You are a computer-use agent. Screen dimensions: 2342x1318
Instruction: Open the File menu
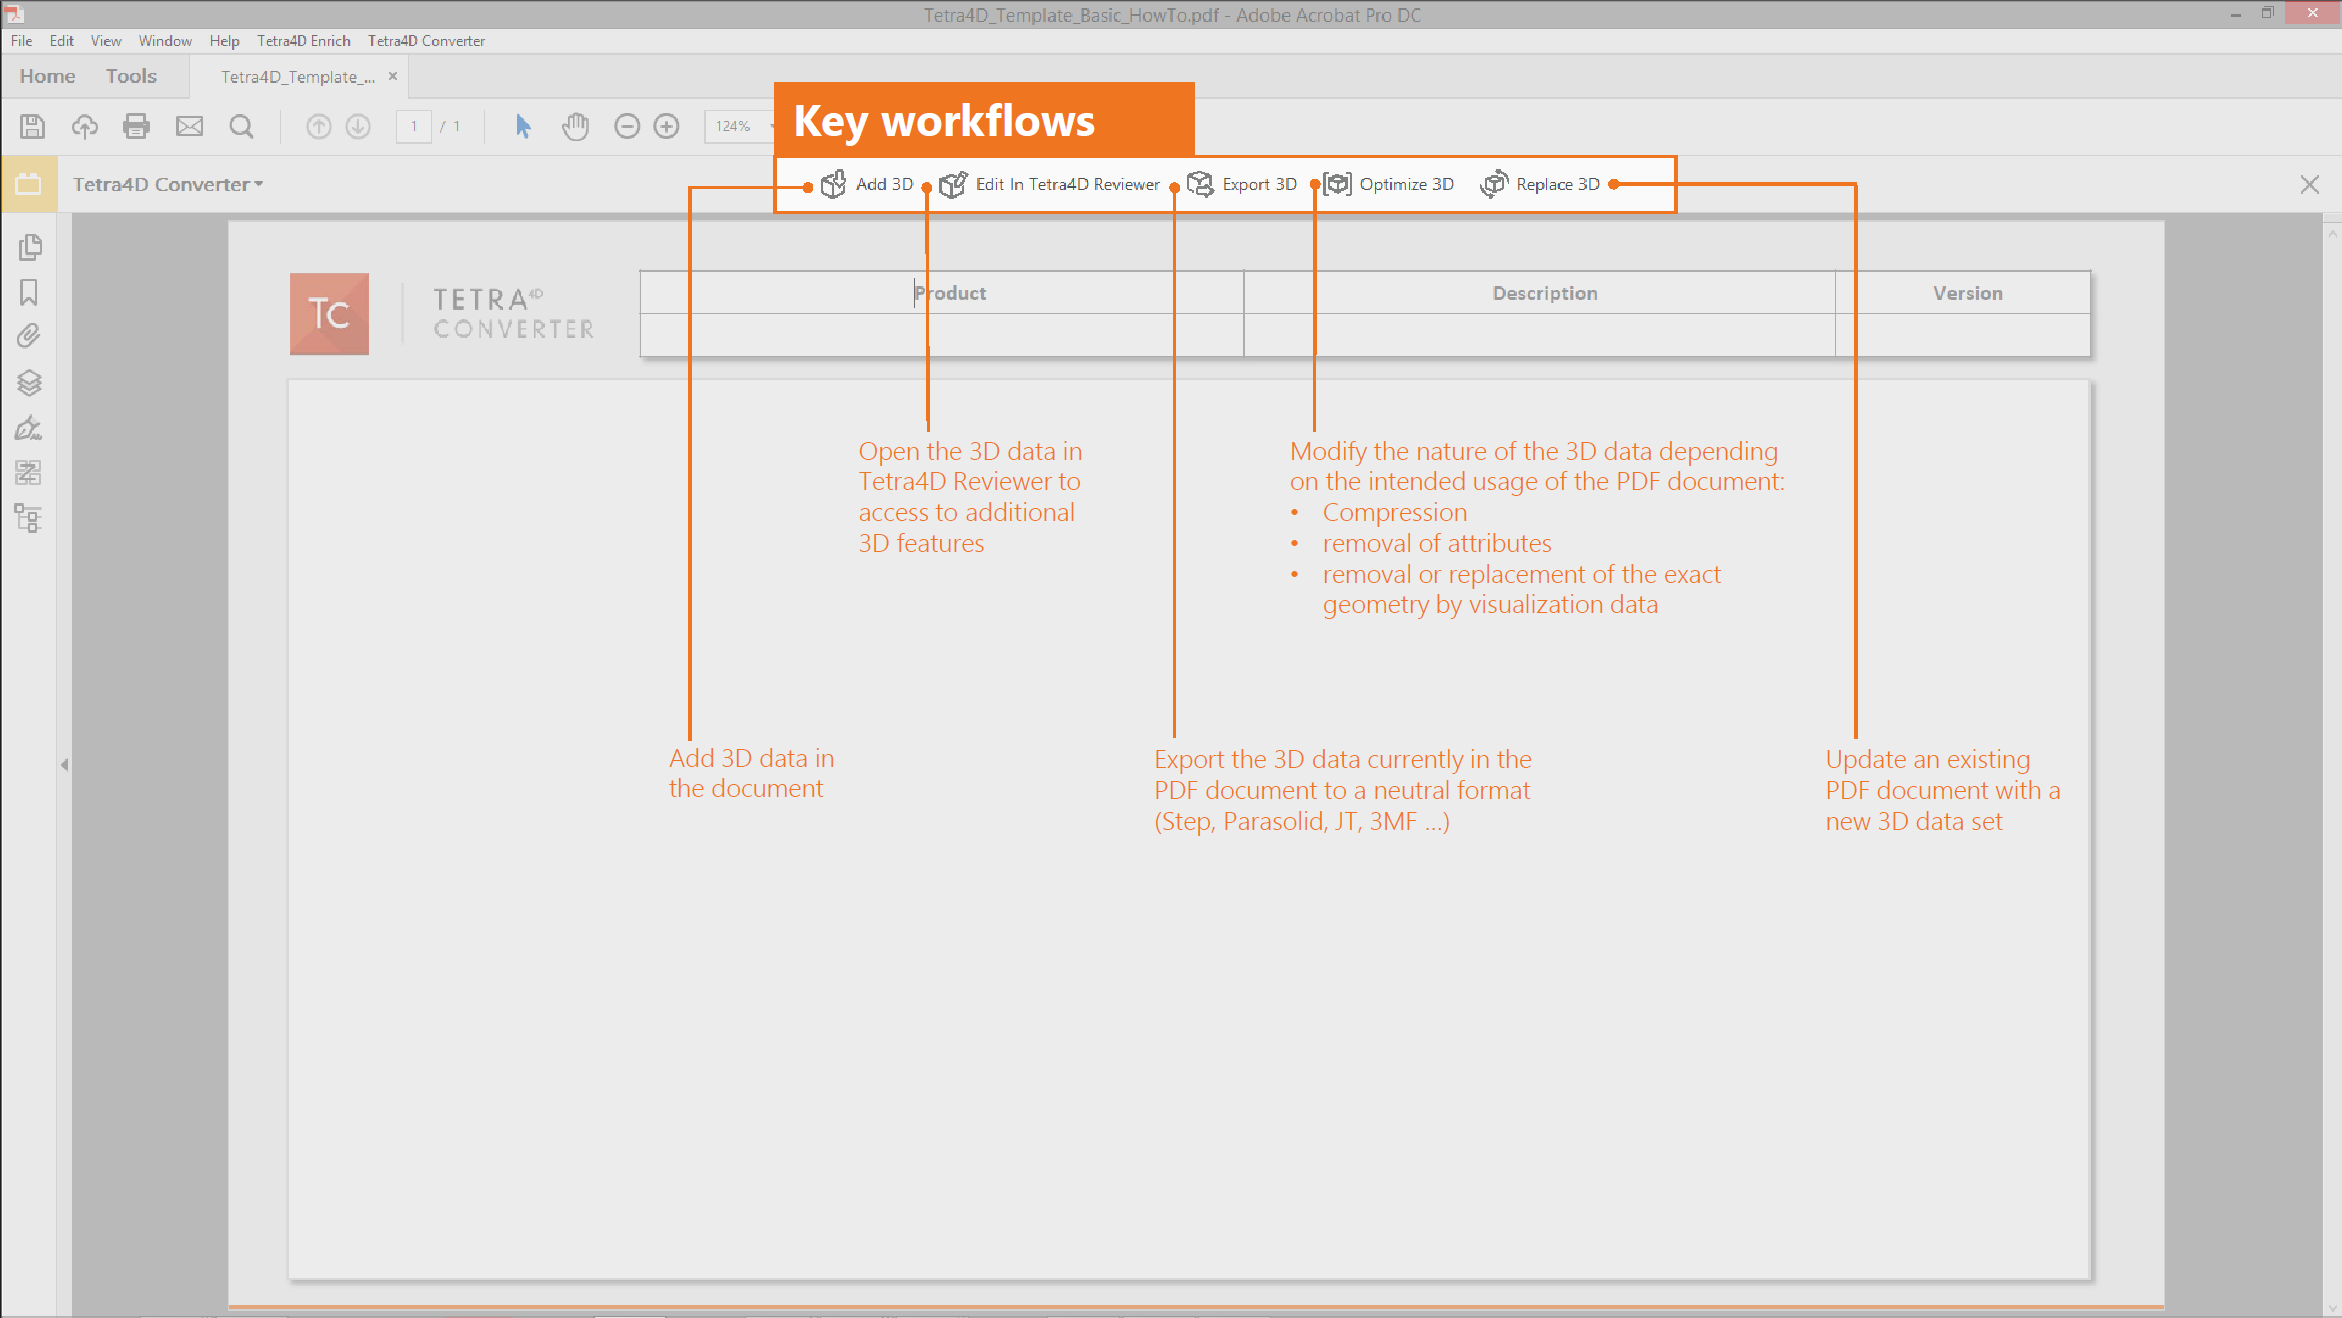pyautogui.click(x=21, y=41)
